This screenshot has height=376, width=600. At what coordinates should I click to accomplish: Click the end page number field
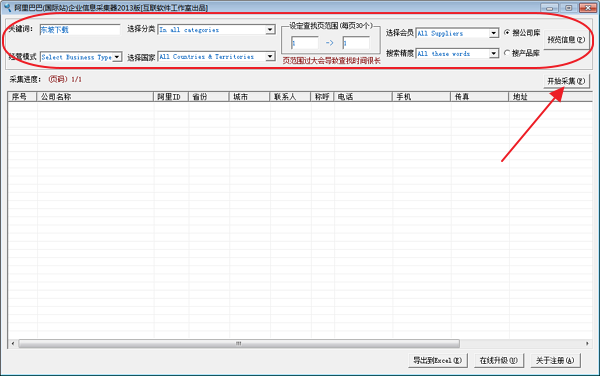click(x=356, y=43)
